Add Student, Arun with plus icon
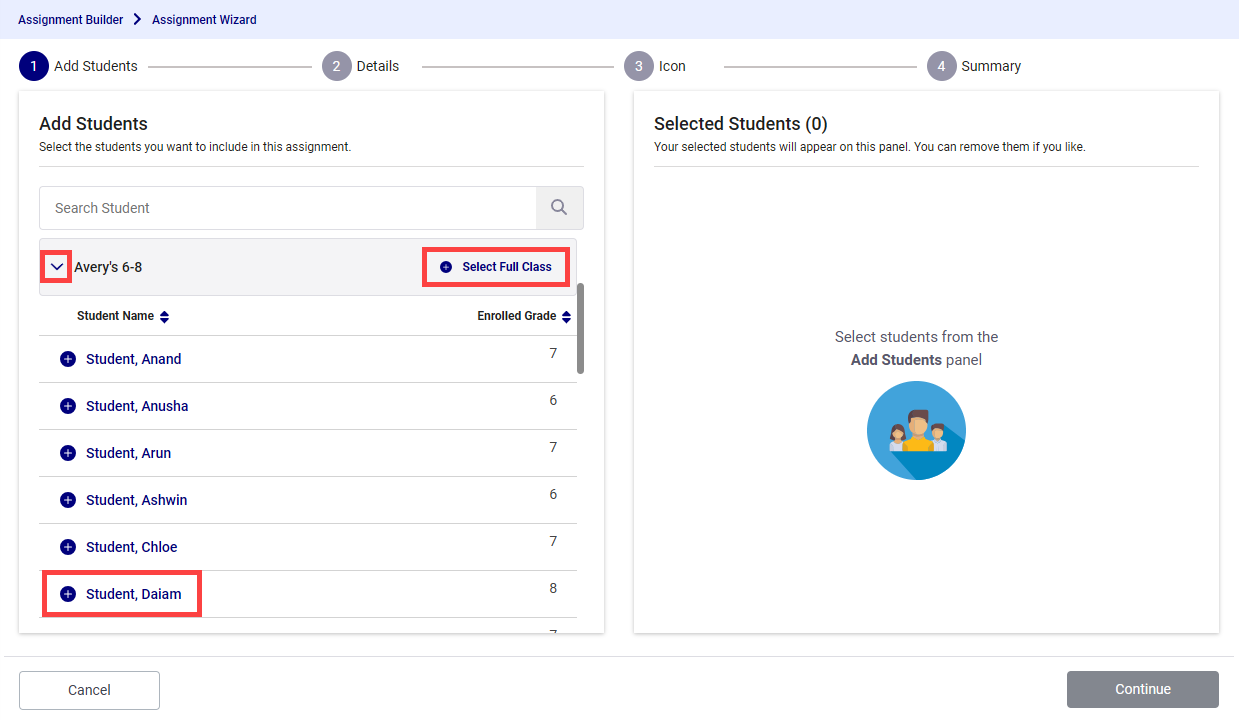 point(68,453)
